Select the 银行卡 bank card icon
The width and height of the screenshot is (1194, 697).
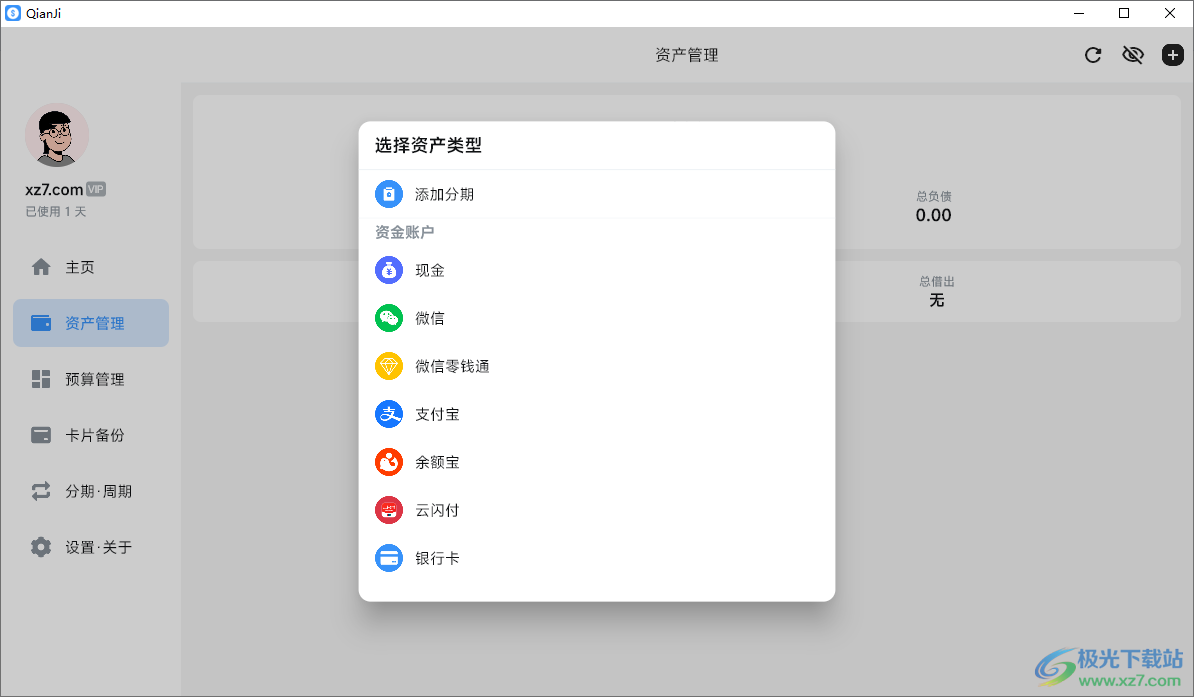[389, 558]
